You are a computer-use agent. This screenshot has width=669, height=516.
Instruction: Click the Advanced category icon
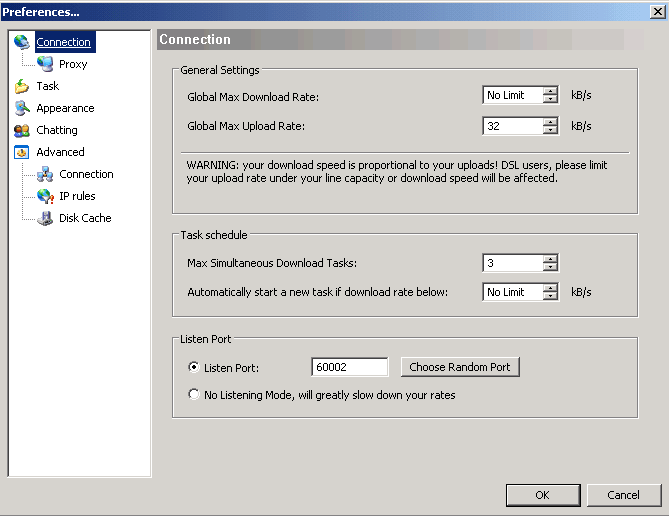tap(21, 152)
